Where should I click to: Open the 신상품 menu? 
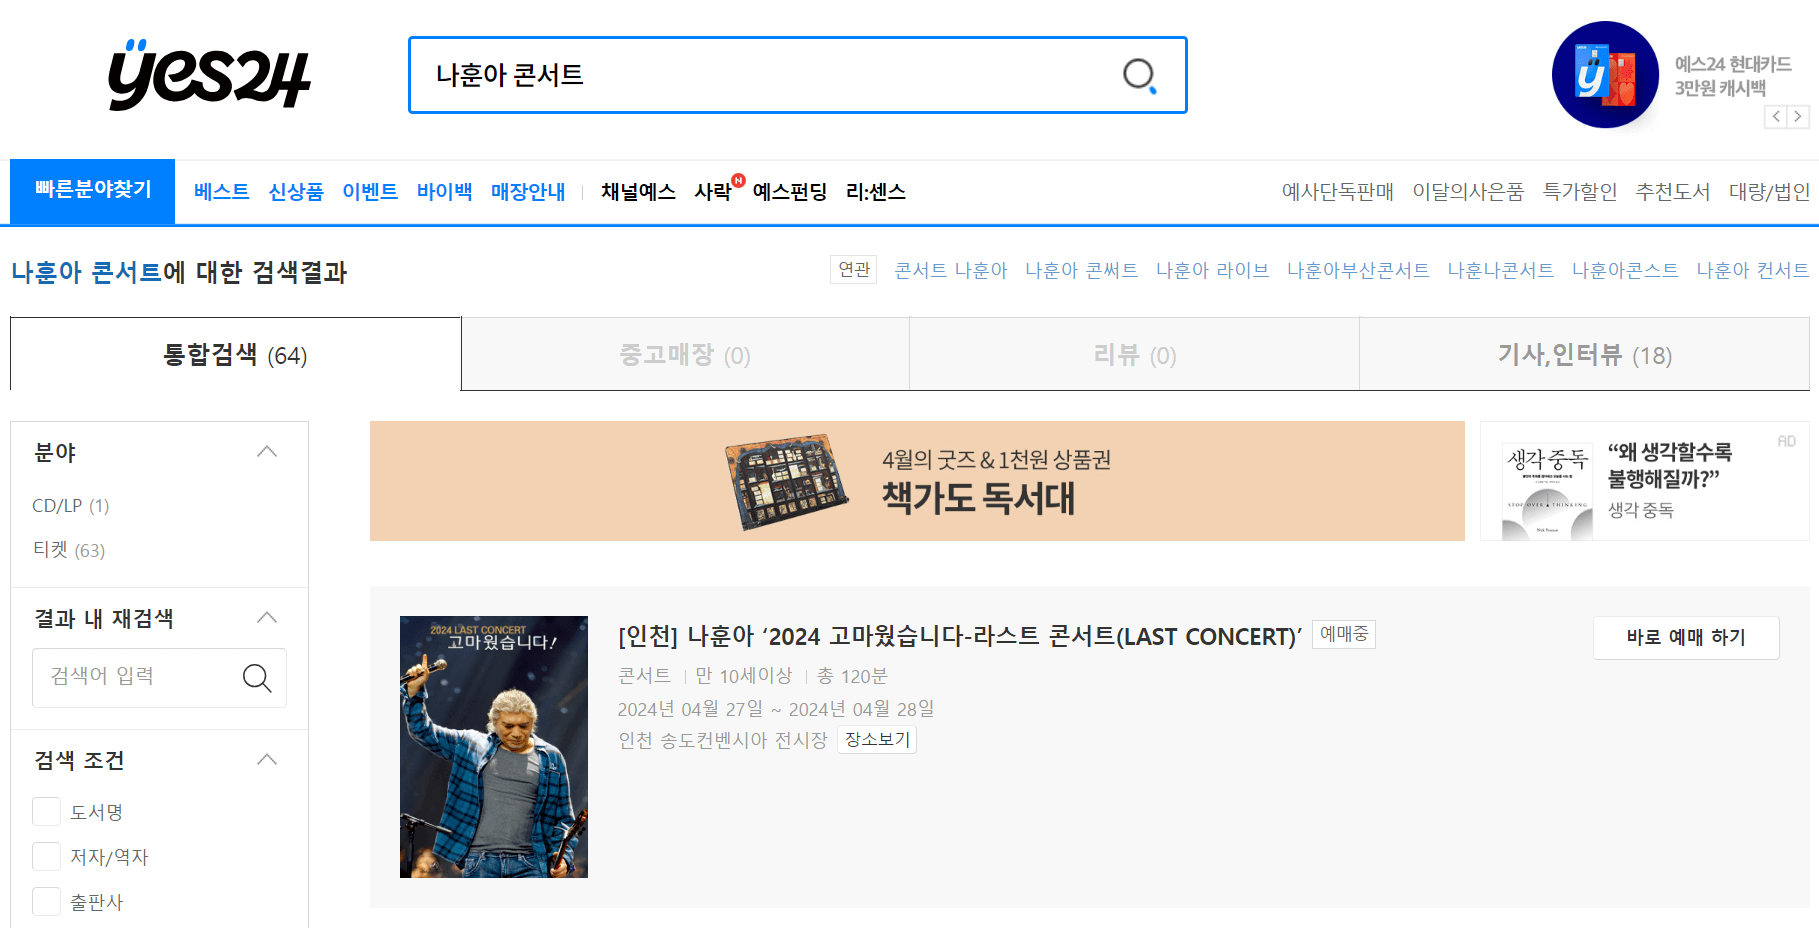pos(296,191)
